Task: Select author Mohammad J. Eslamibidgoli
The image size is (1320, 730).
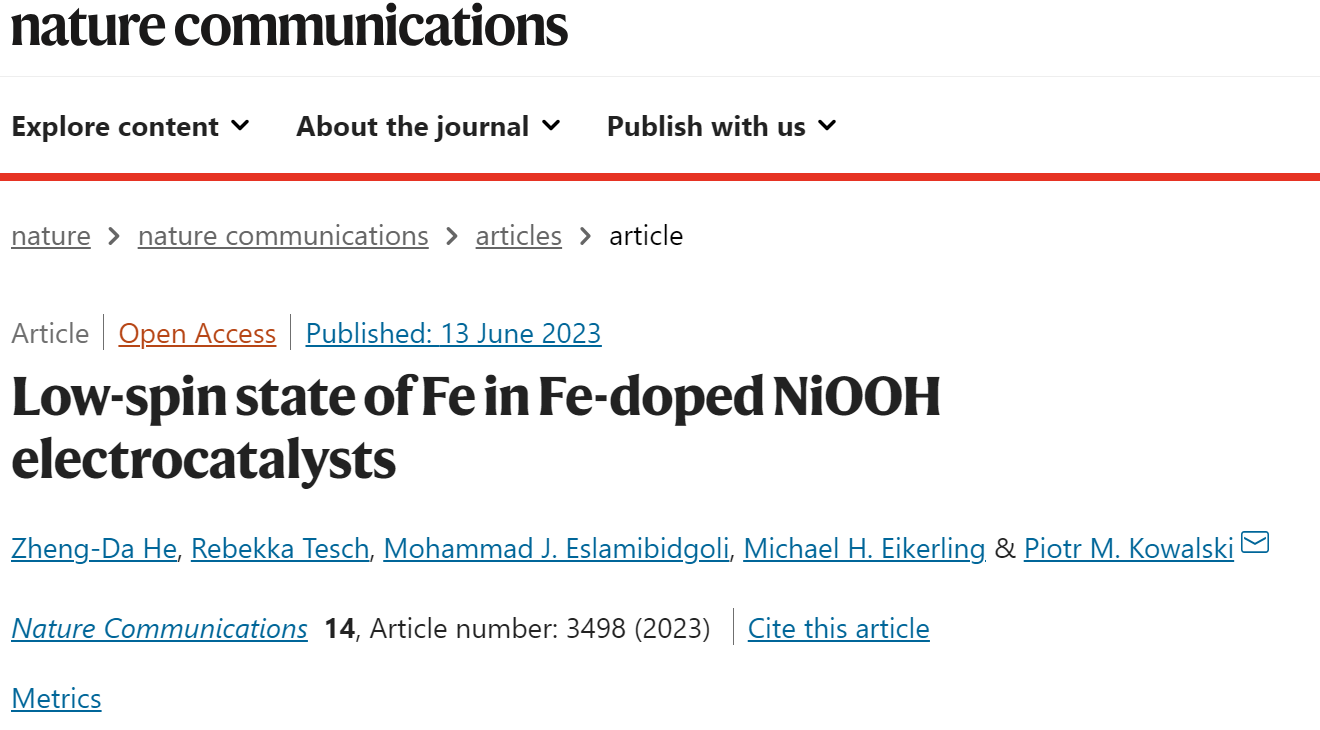Action: point(557,549)
